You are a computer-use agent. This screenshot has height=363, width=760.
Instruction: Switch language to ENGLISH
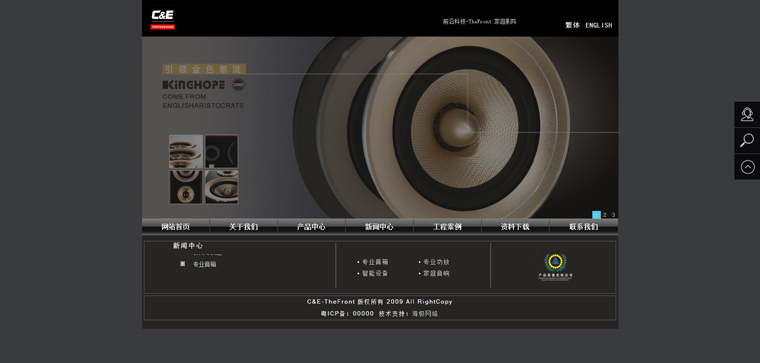click(599, 25)
